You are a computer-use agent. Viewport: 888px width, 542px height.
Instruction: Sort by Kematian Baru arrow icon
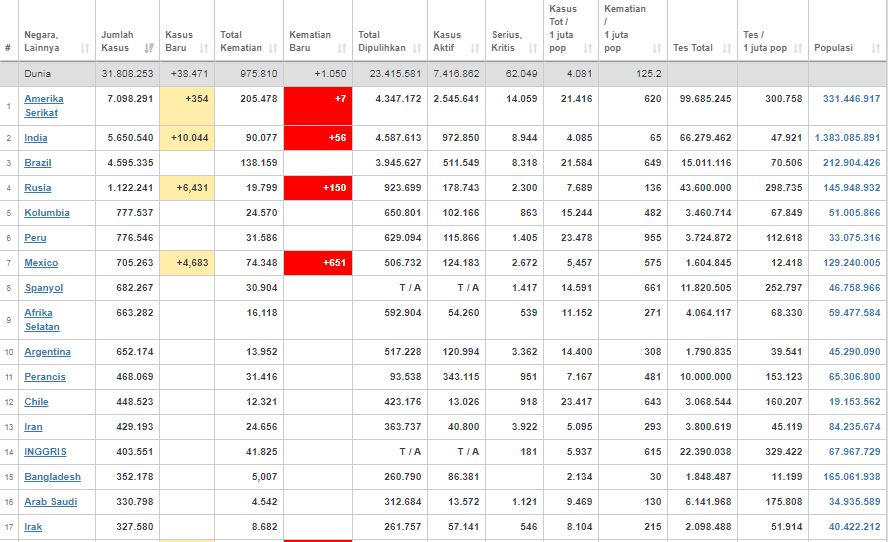coord(342,48)
